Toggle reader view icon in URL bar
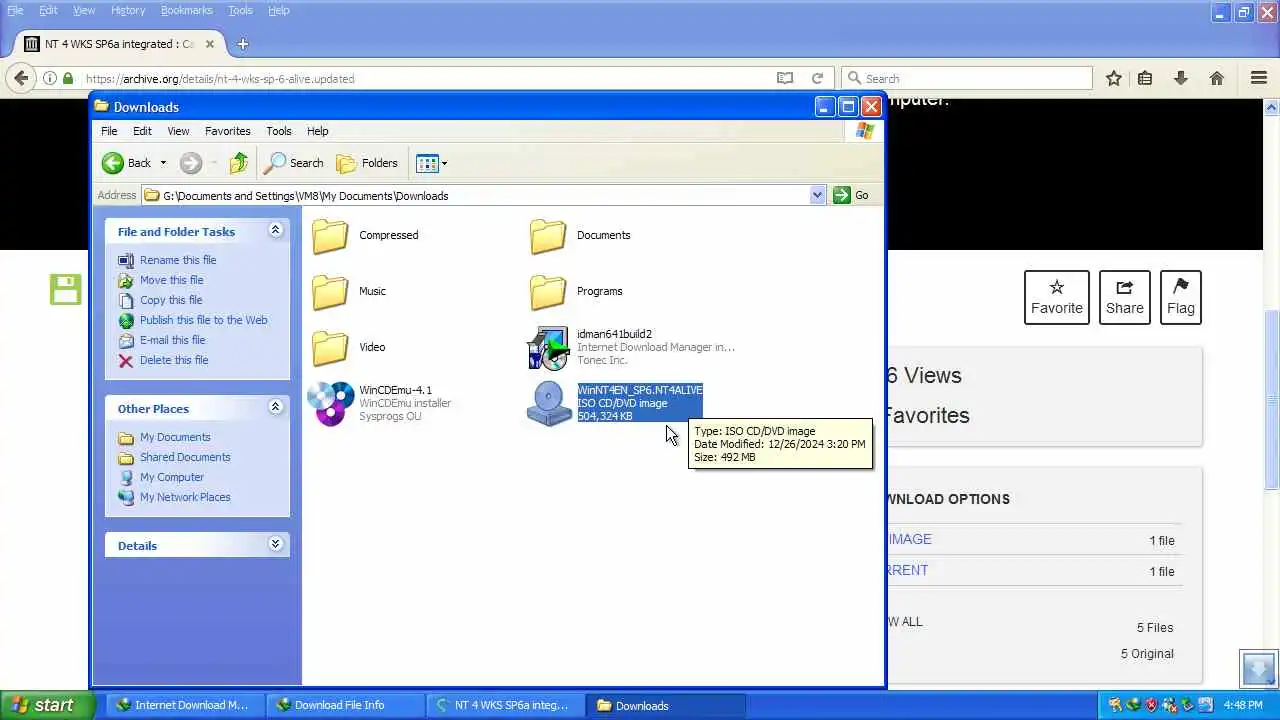The height and width of the screenshot is (720, 1280). tap(785, 78)
